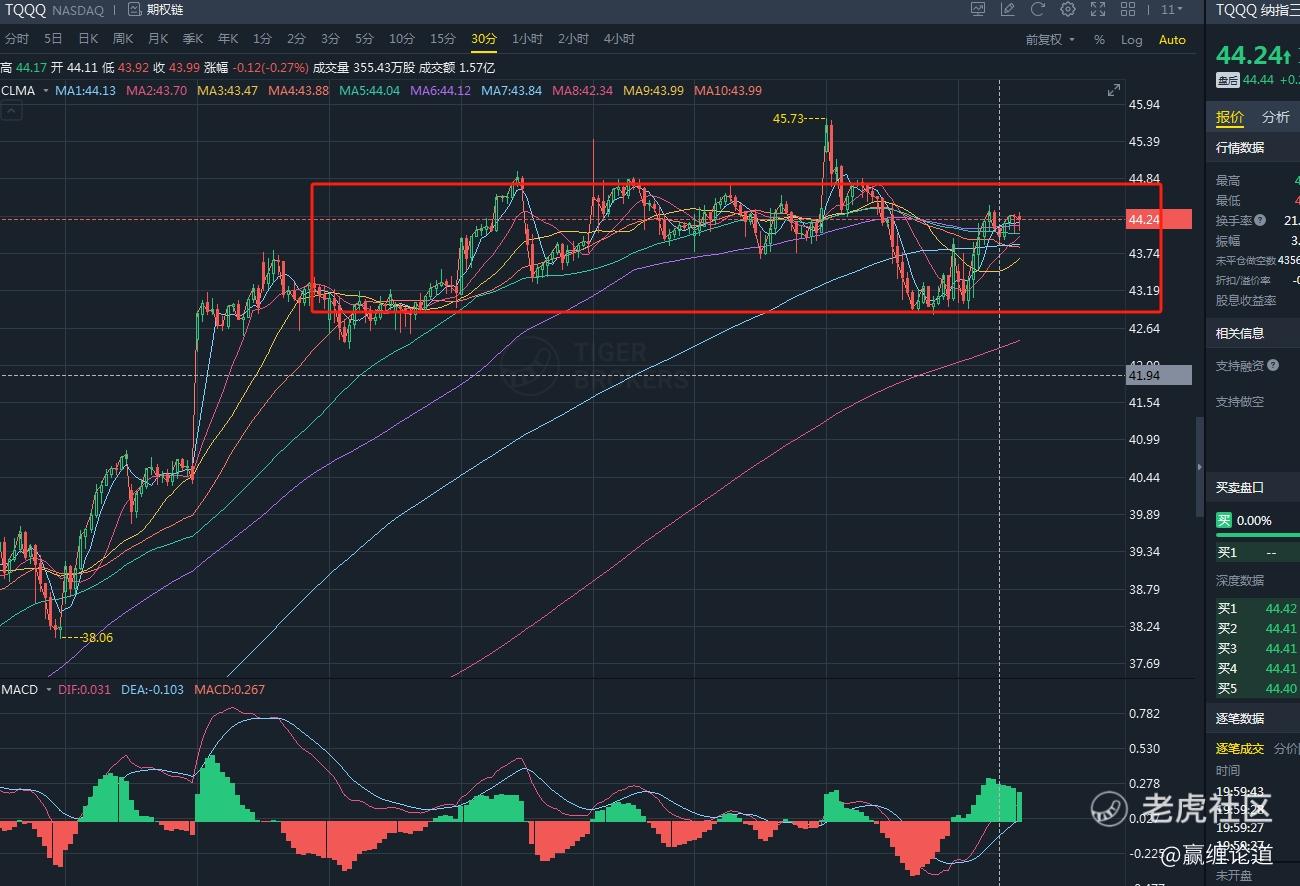Select the 3分 period
The image size is (1300, 886).
click(330, 39)
